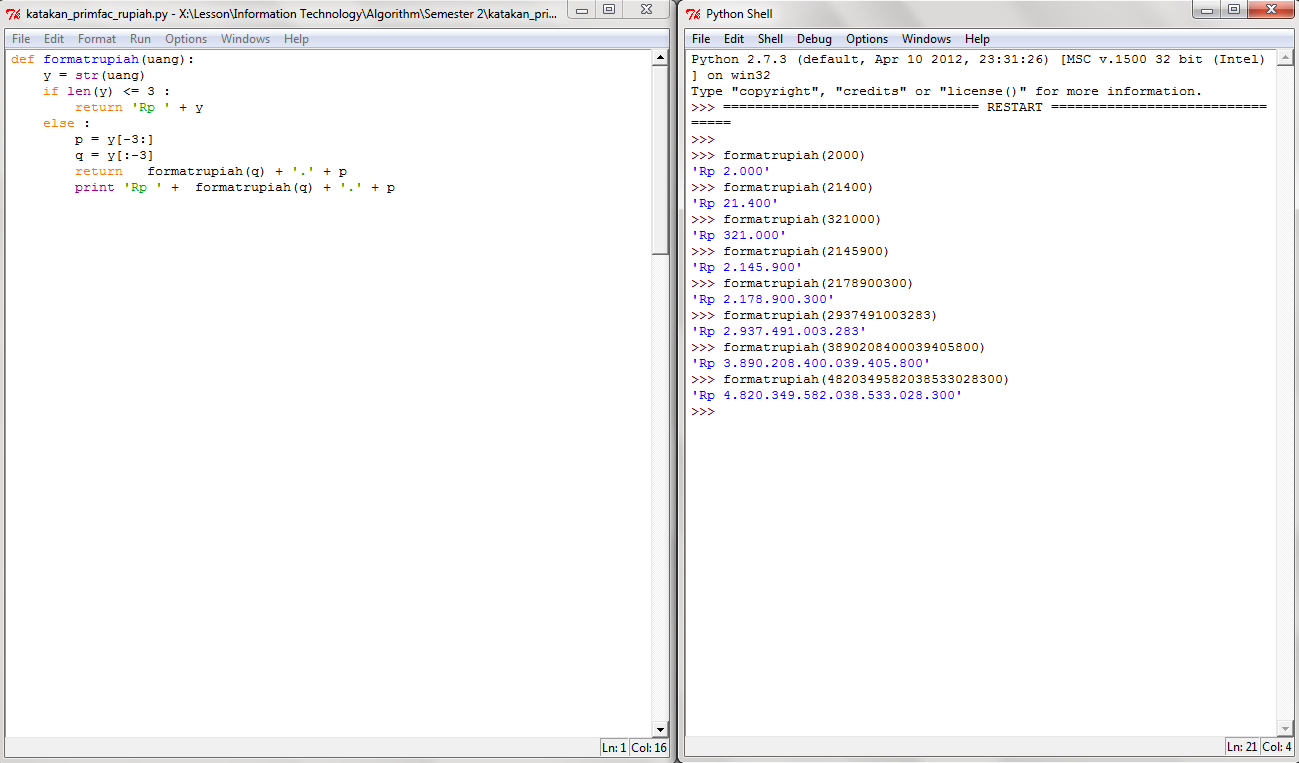Open the Options menu in the Python Shell
This screenshot has height=763, width=1299.
pyautogui.click(x=867, y=39)
